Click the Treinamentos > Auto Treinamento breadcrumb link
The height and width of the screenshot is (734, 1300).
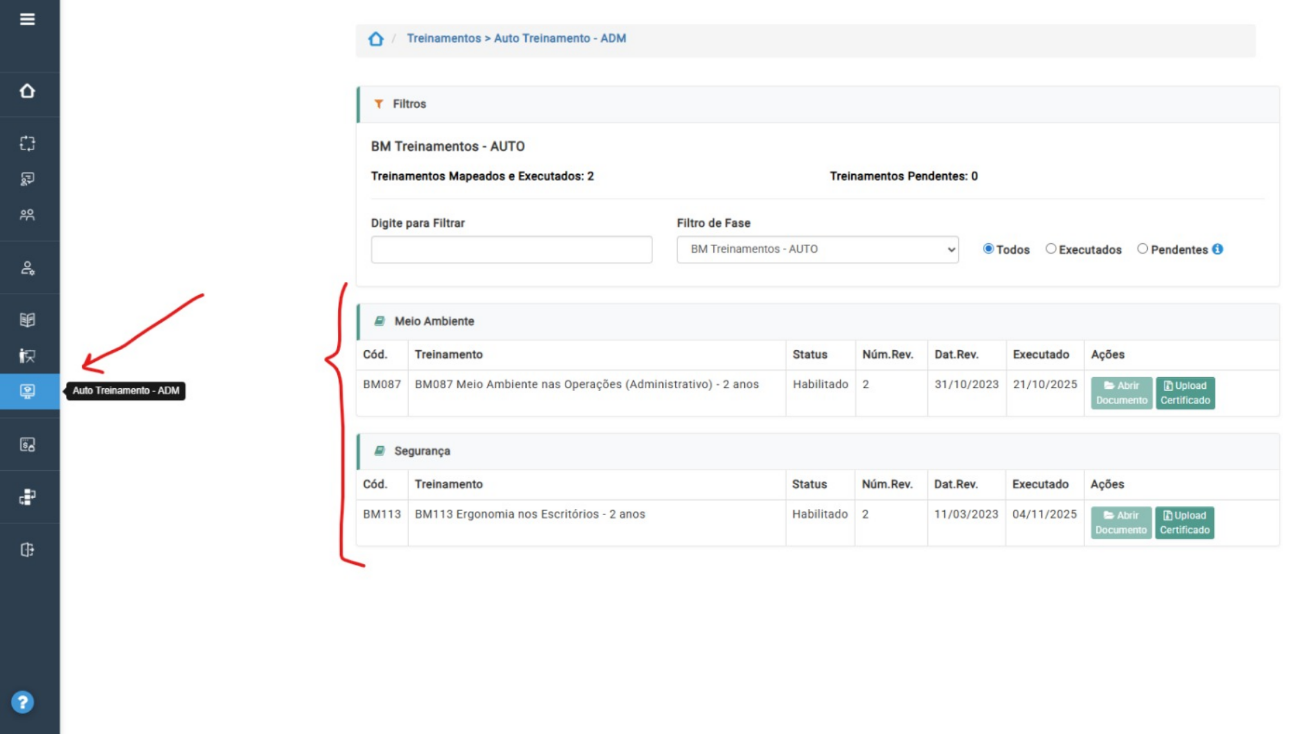click(x=516, y=39)
